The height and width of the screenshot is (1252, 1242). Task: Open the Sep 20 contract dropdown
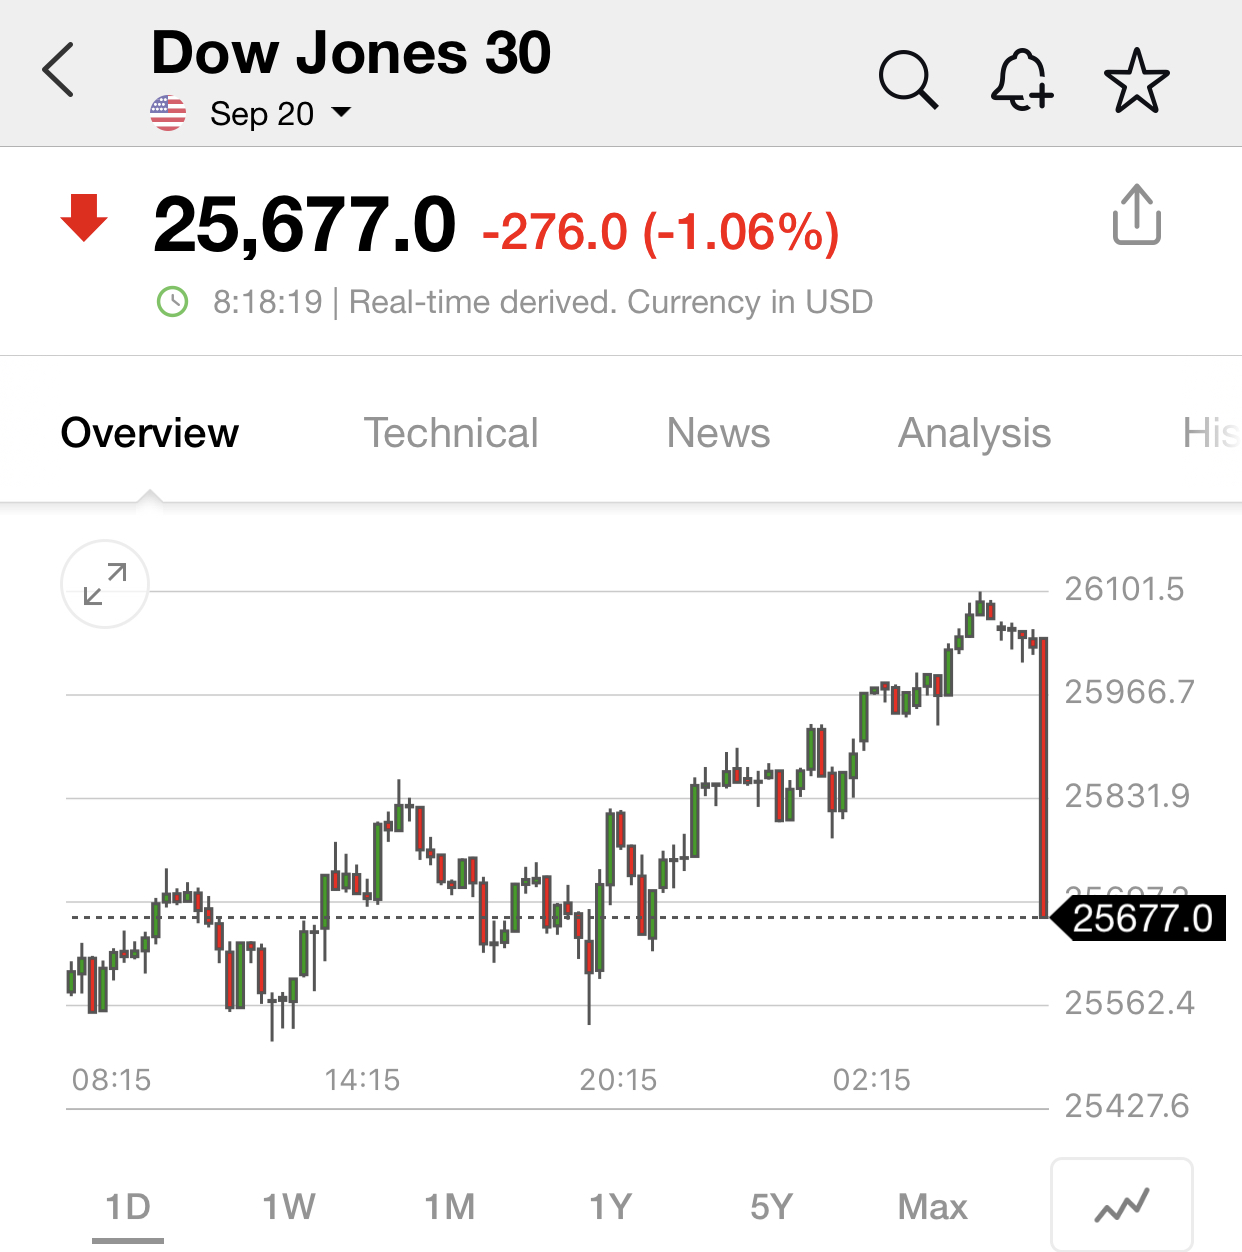coord(281,114)
